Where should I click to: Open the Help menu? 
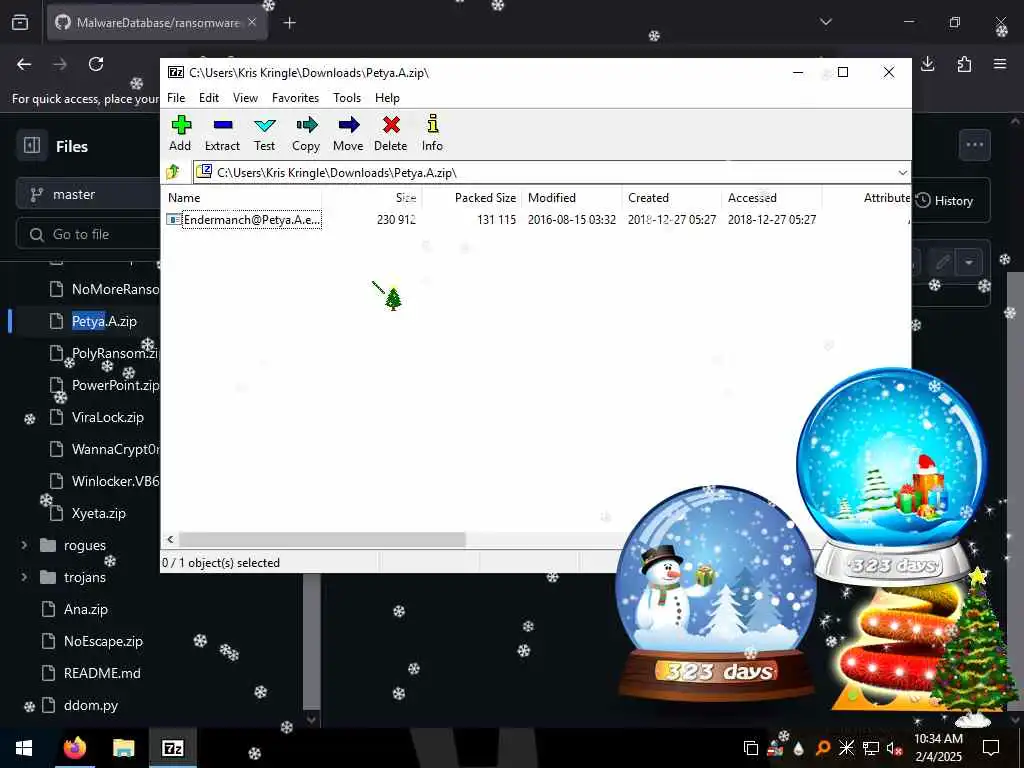387,98
